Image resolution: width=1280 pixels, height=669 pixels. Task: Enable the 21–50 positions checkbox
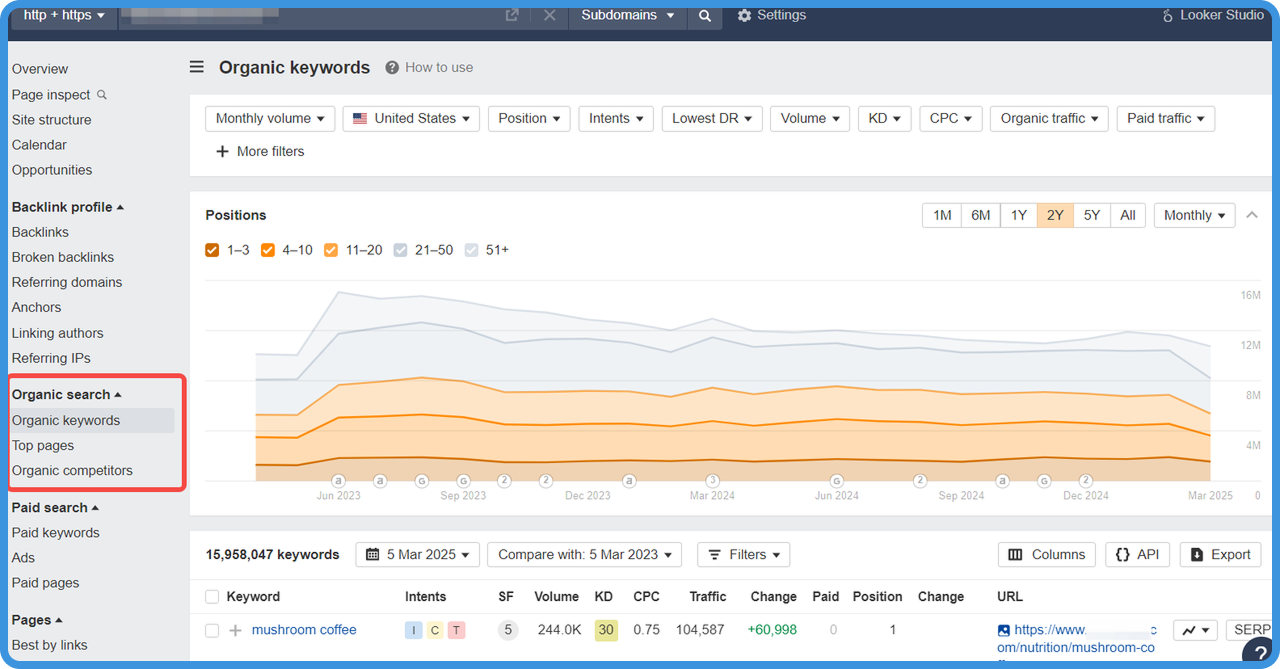401,250
